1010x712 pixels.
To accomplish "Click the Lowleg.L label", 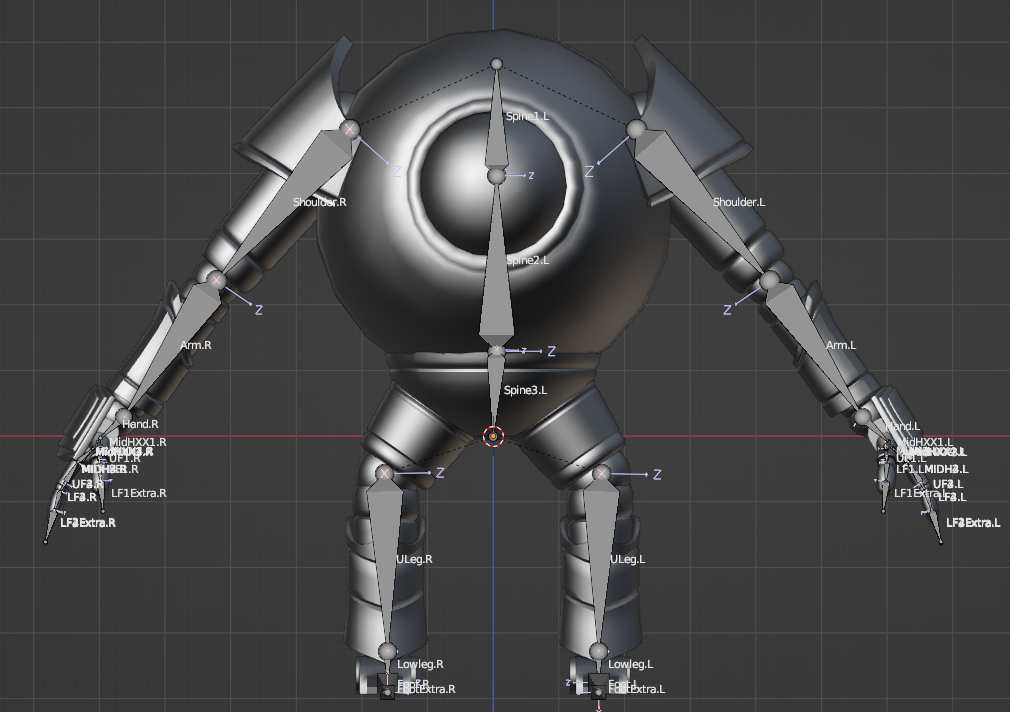I will 631,664.
